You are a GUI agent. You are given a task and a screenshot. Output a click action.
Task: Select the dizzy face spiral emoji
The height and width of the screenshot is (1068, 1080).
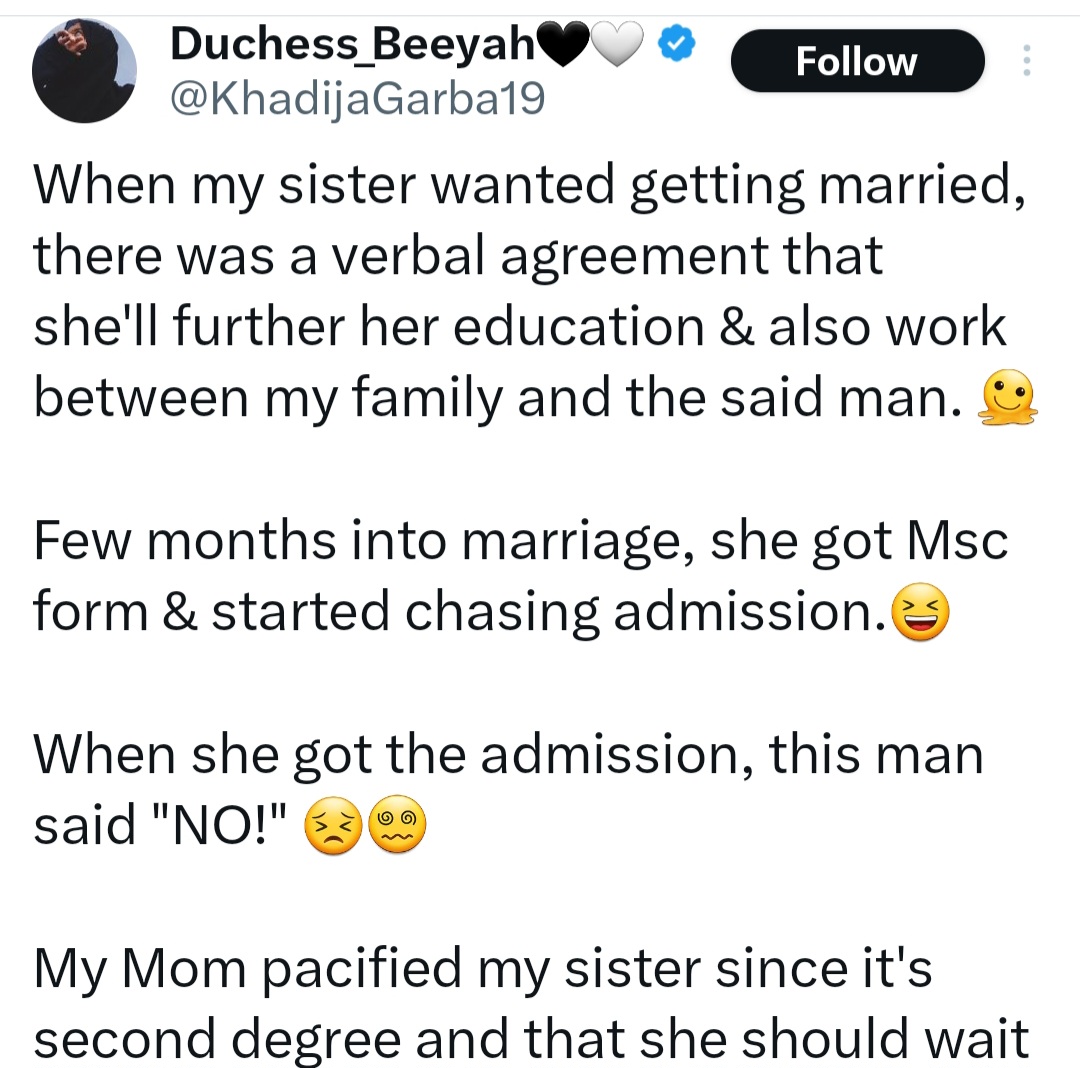pos(400,824)
